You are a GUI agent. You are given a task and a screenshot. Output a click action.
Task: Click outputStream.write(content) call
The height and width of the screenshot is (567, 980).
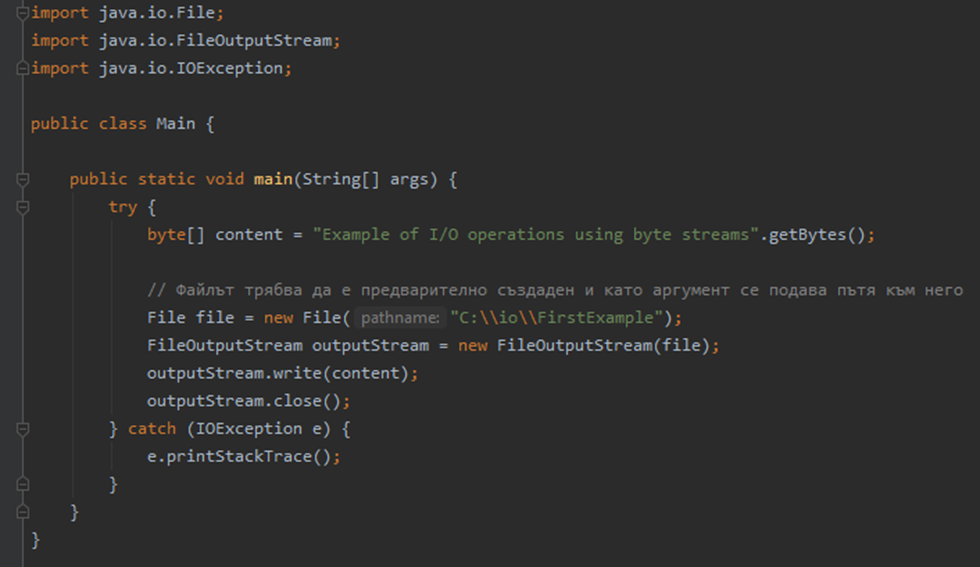[x=278, y=373]
